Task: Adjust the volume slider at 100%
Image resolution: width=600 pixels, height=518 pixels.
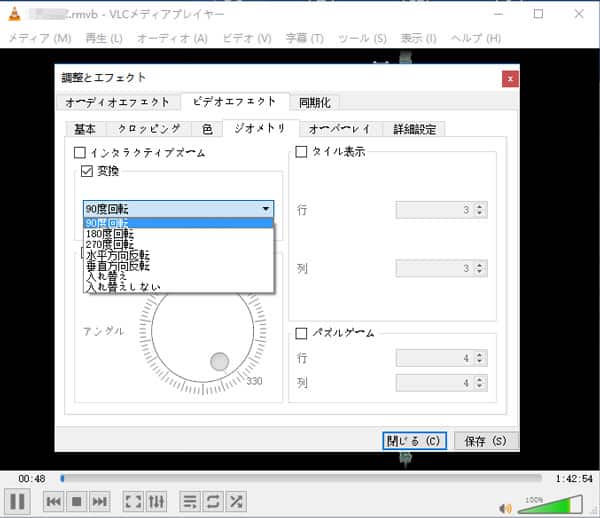Action: [550, 505]
